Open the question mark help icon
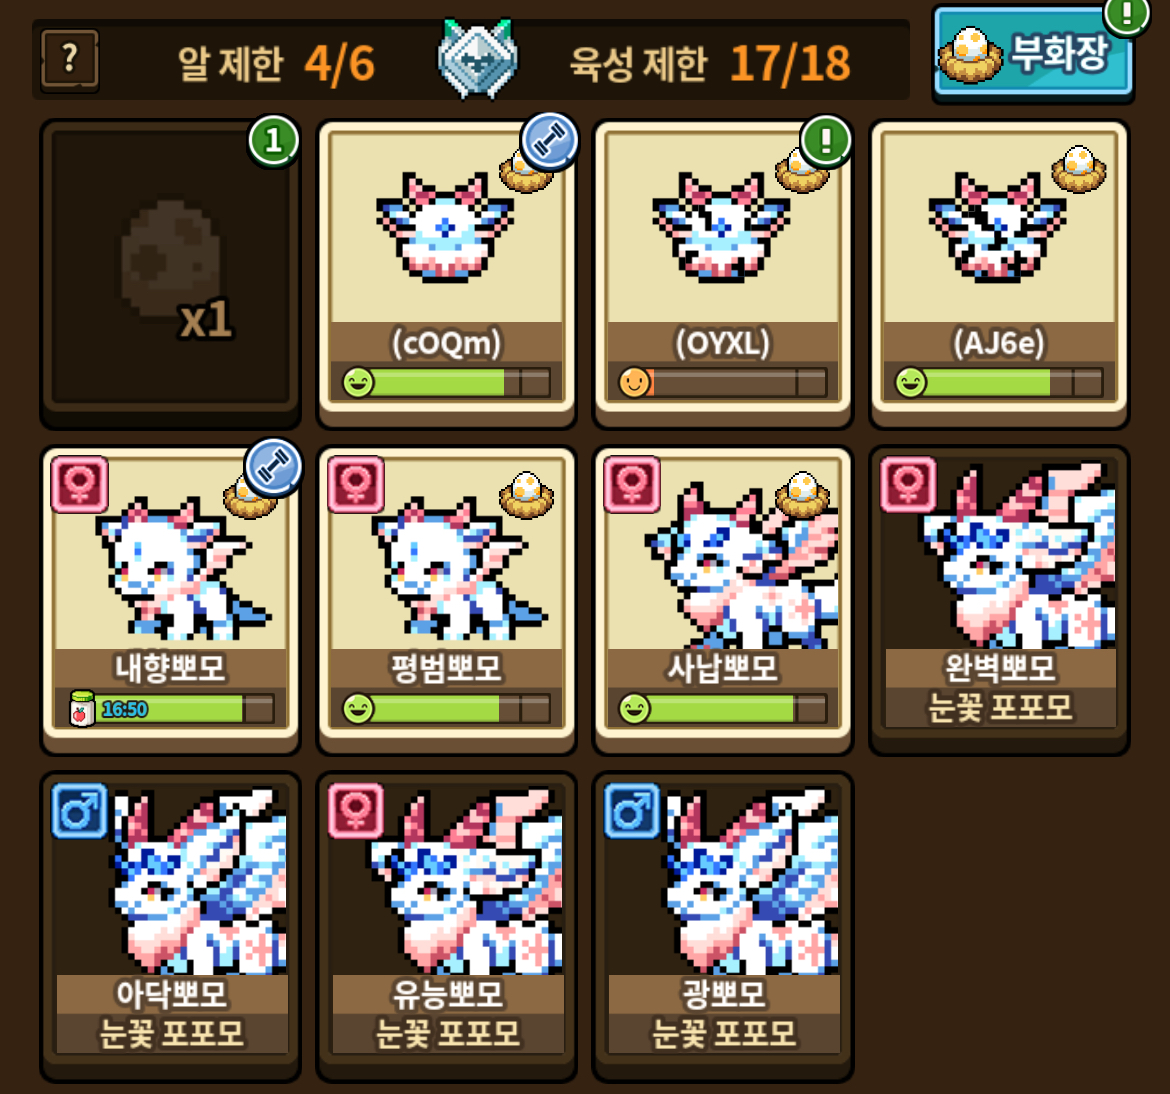Image resolution: width=1170 pixels, height=1094 pixels. [x=69, y=59]
